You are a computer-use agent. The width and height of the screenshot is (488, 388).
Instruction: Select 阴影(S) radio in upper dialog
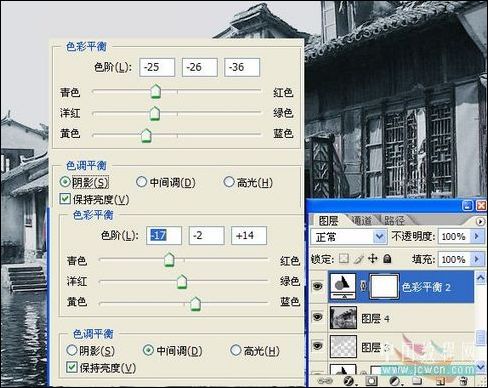point(64,182)
